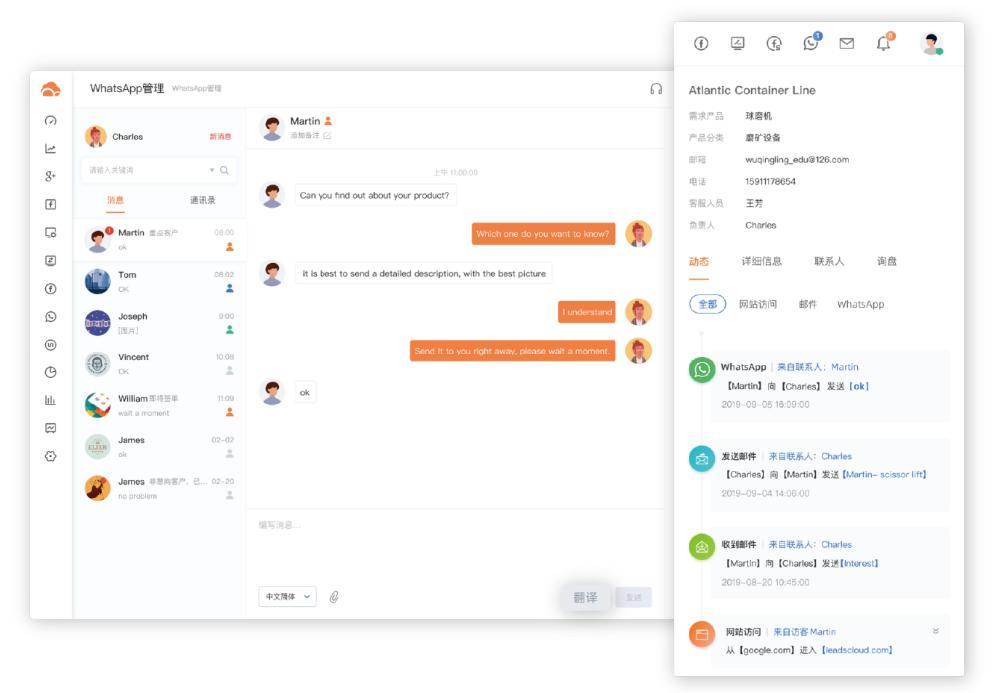Open the email envelope icon in top panel

click(847, 42)
